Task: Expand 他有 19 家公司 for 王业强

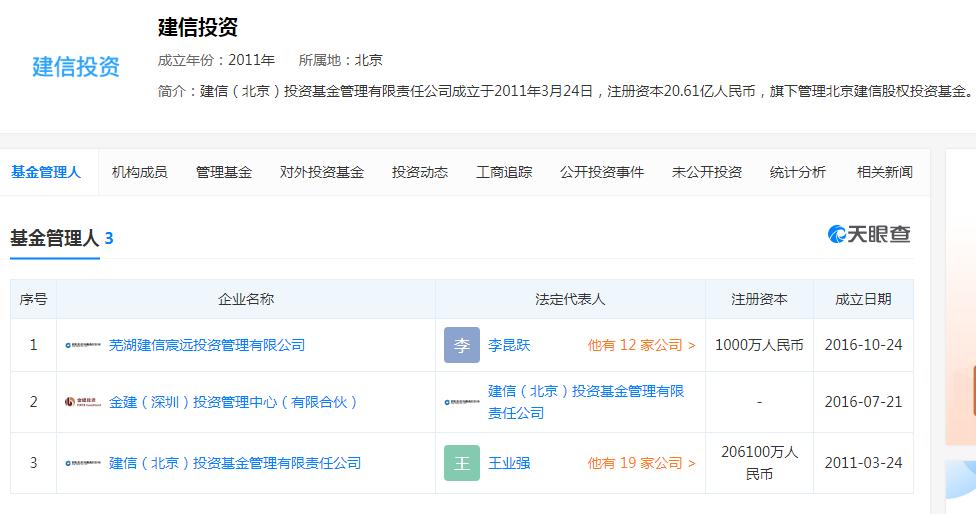Action: 641,463
